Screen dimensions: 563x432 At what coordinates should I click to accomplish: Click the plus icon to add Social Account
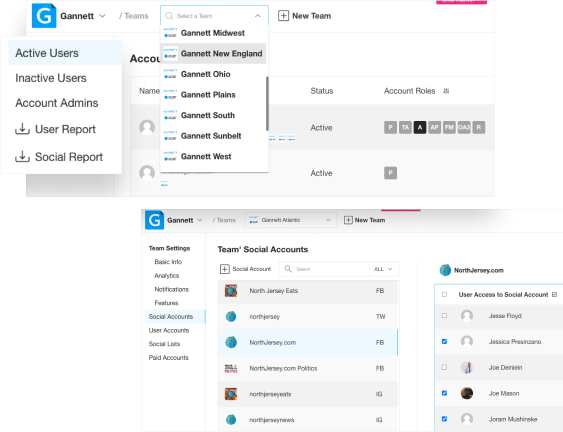point(224,269)
